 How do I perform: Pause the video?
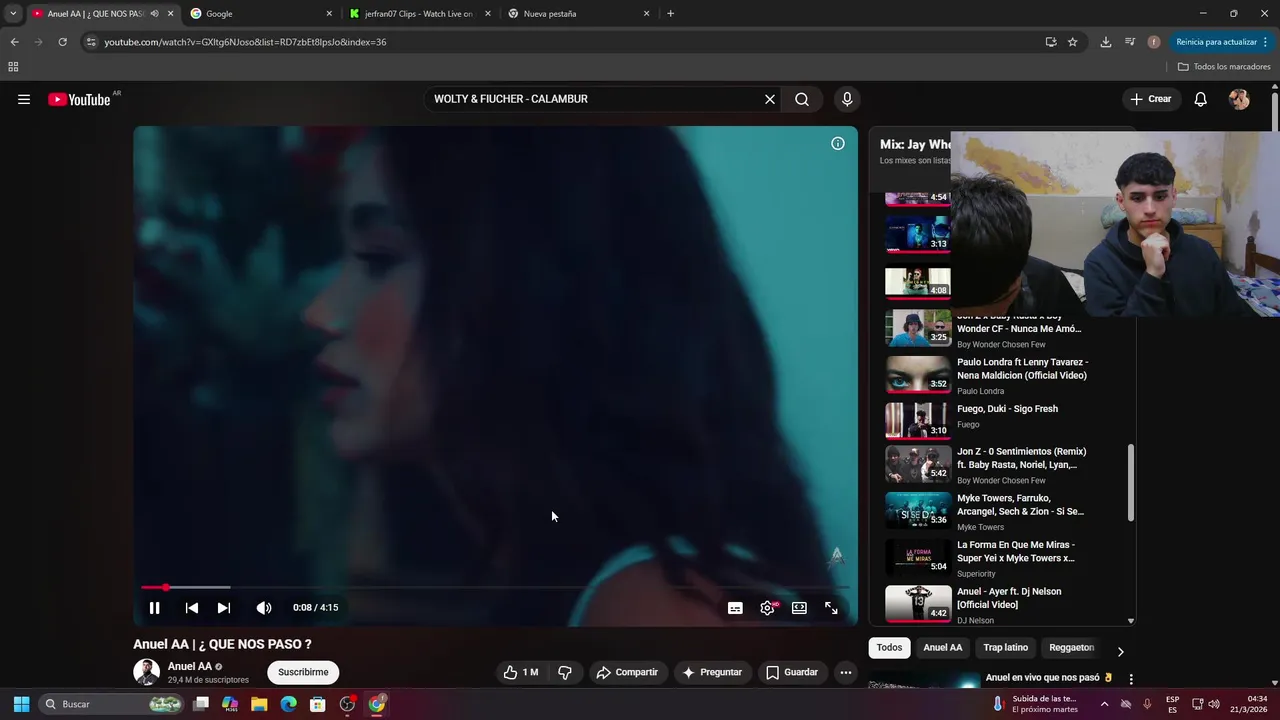click(x=155, y=608)
